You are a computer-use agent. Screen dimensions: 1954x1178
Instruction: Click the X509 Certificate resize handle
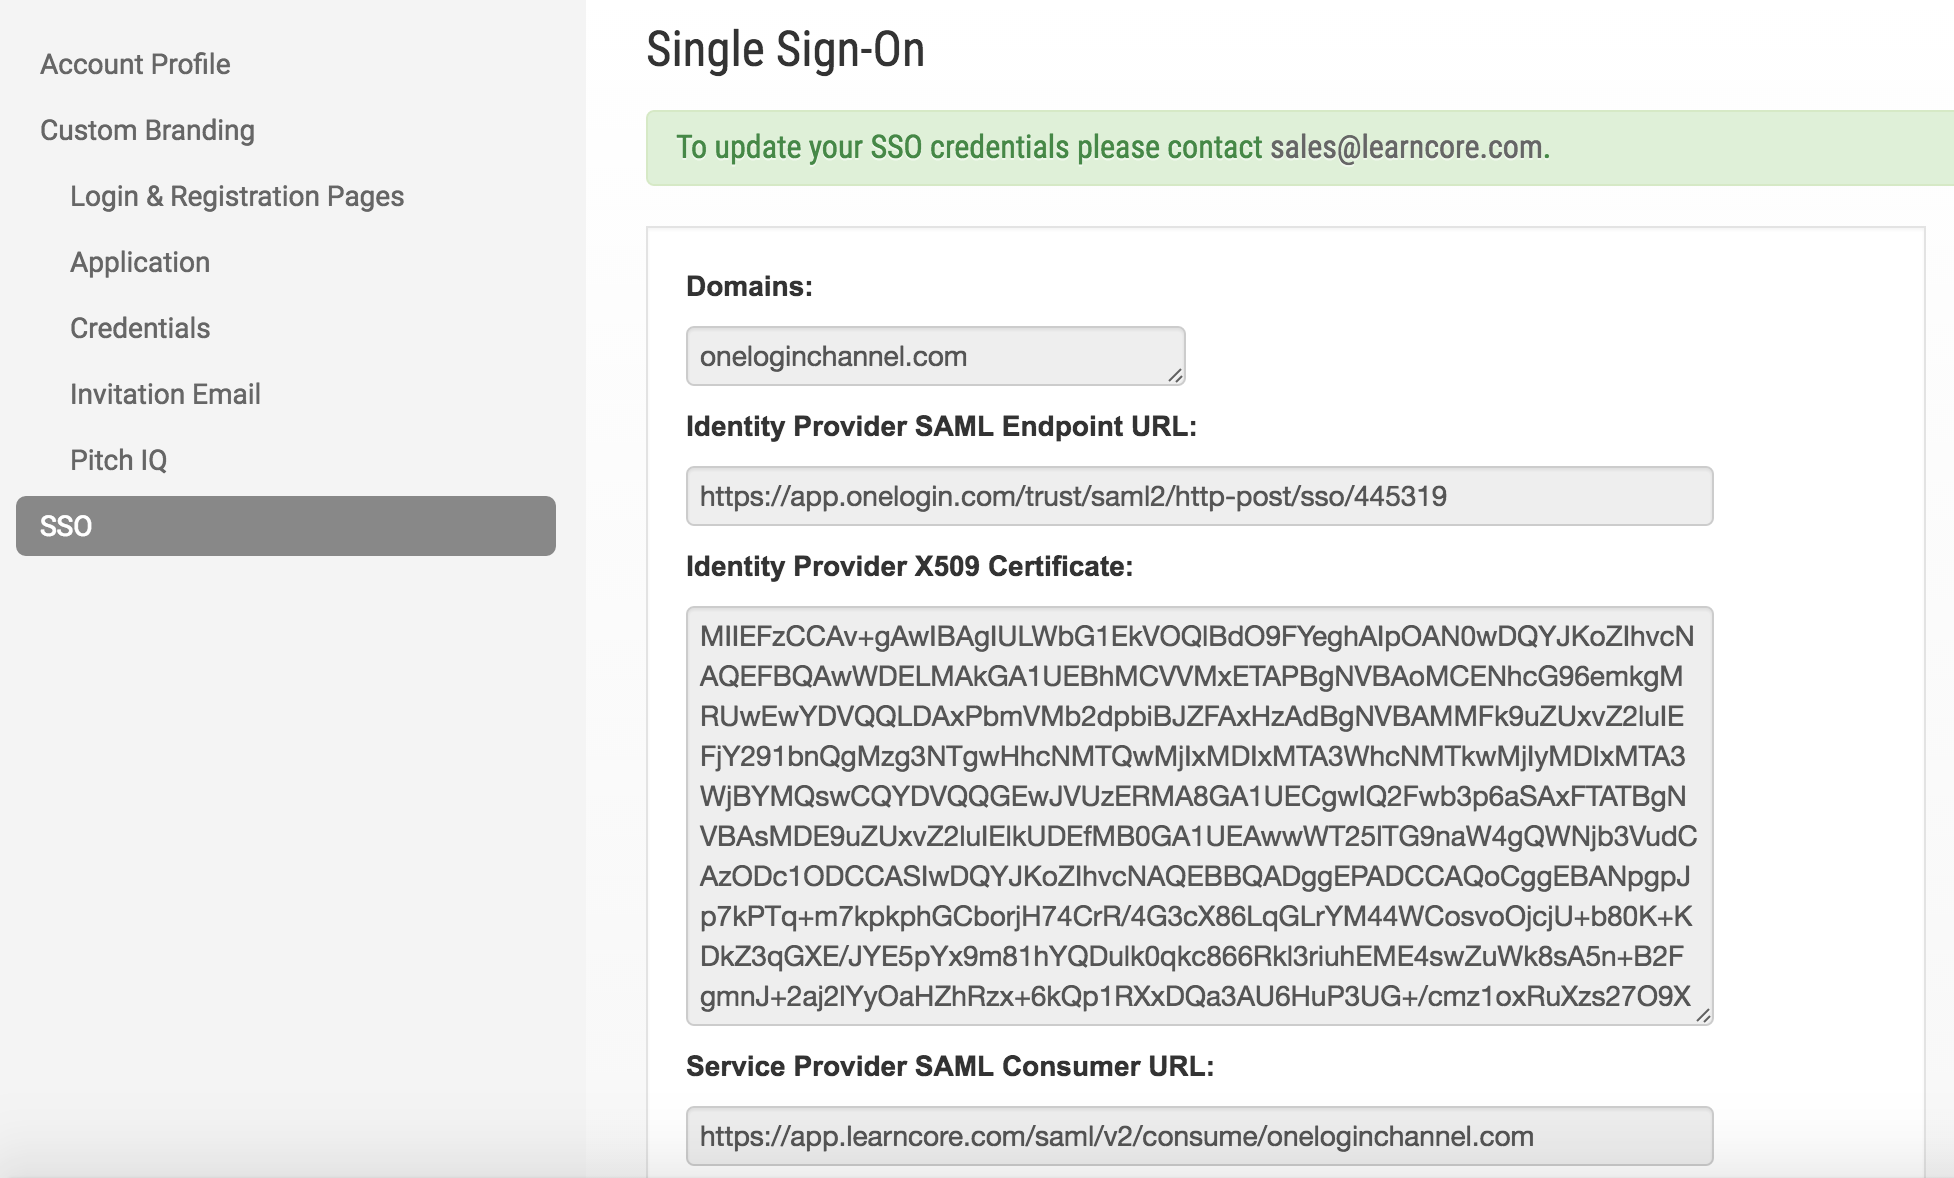[x=1703, y=1015]
